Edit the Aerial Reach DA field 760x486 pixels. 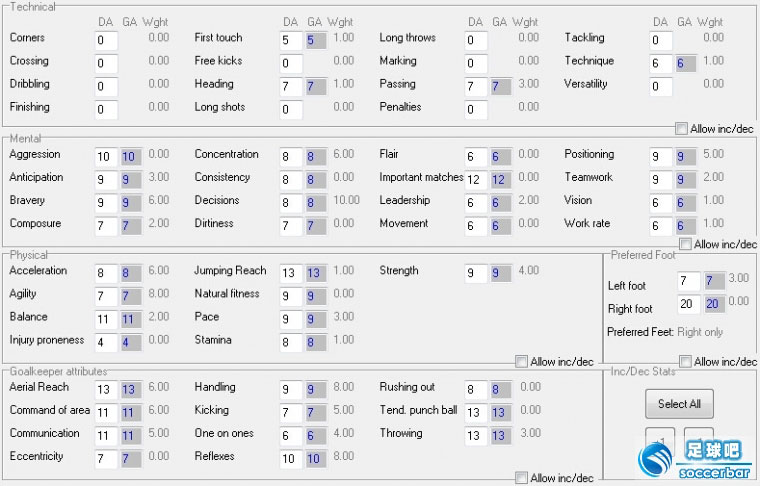(x=106, y=390)
